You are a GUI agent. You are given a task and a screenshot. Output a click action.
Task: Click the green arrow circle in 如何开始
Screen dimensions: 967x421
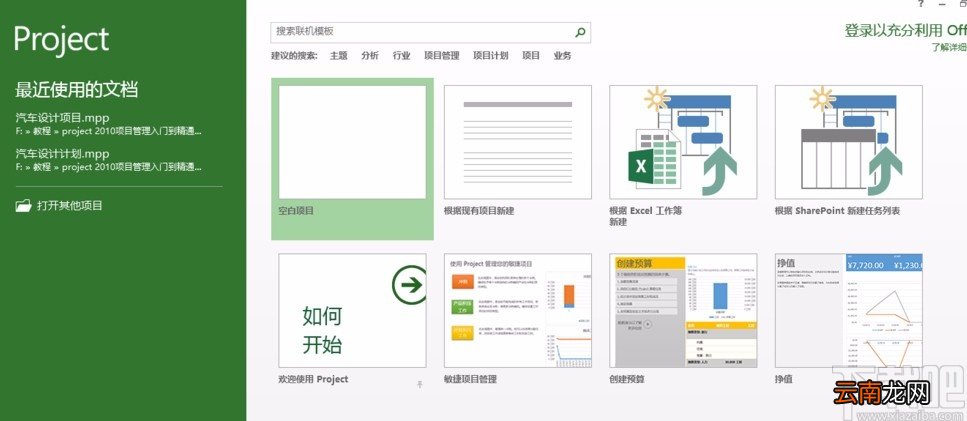coord(409,284)
